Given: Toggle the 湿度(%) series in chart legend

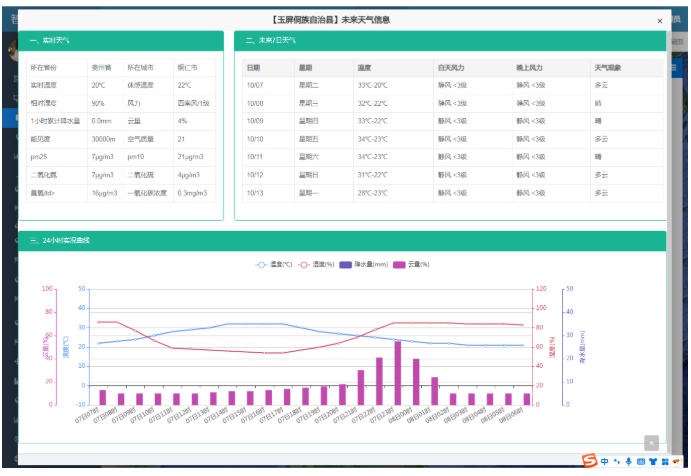Looking at the screenshot, I should [x=316, y=264].
